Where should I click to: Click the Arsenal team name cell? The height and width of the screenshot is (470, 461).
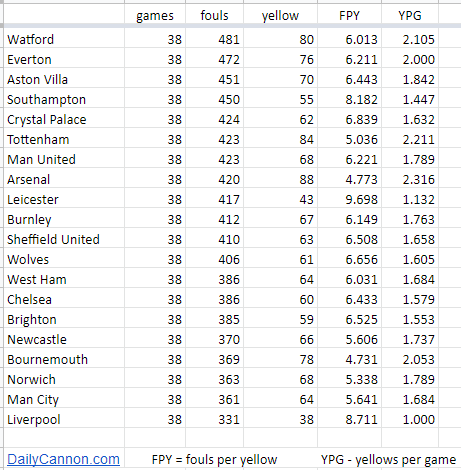click(x=64, y=179)
